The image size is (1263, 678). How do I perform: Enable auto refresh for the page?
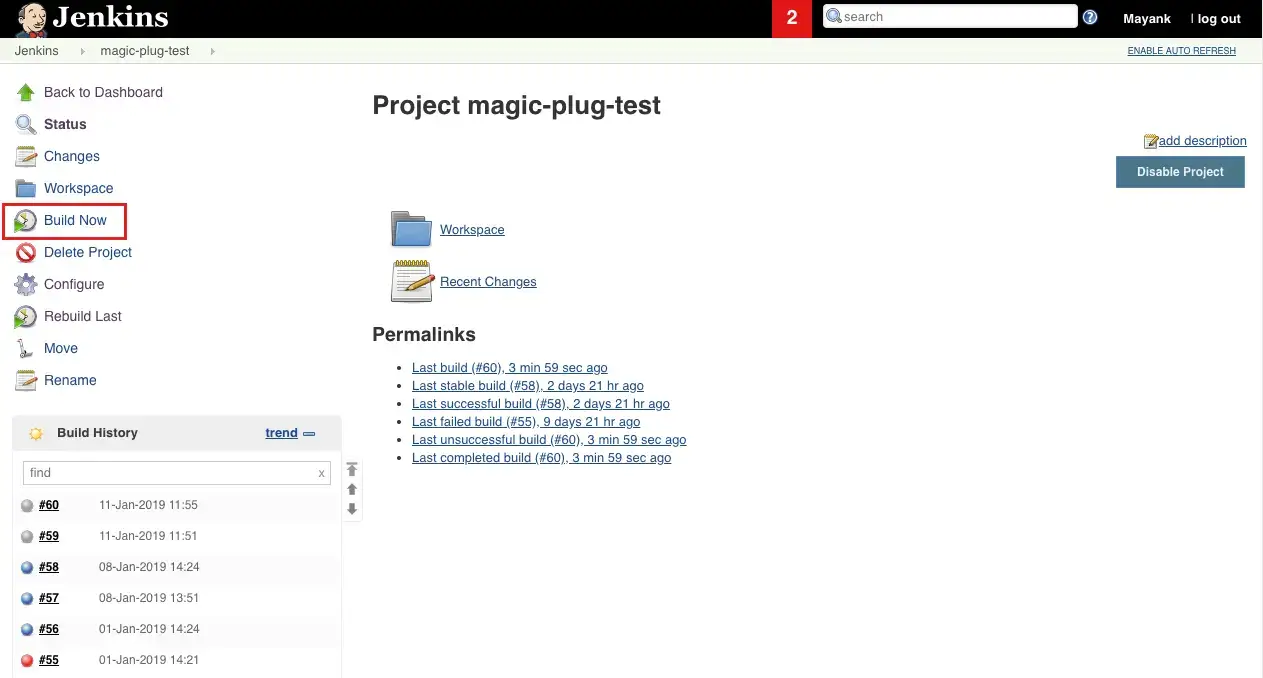[1181, 50]
